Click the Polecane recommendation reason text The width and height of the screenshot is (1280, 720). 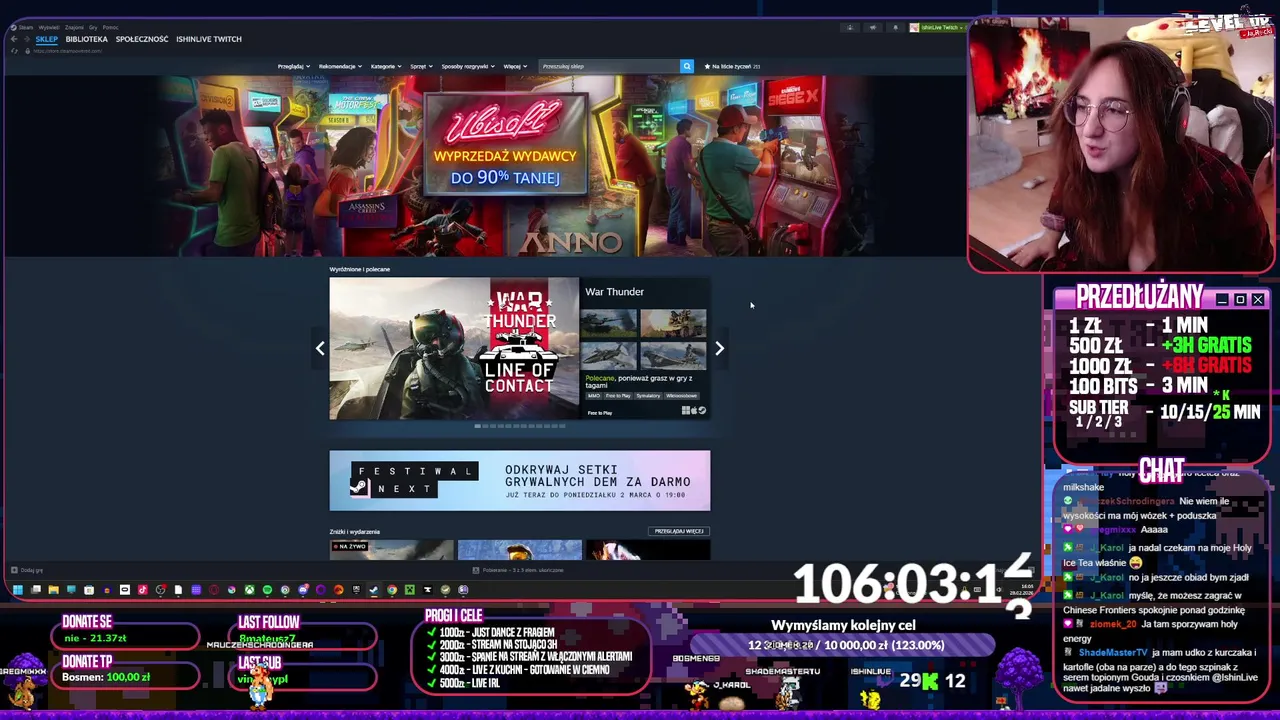[639, 381]
